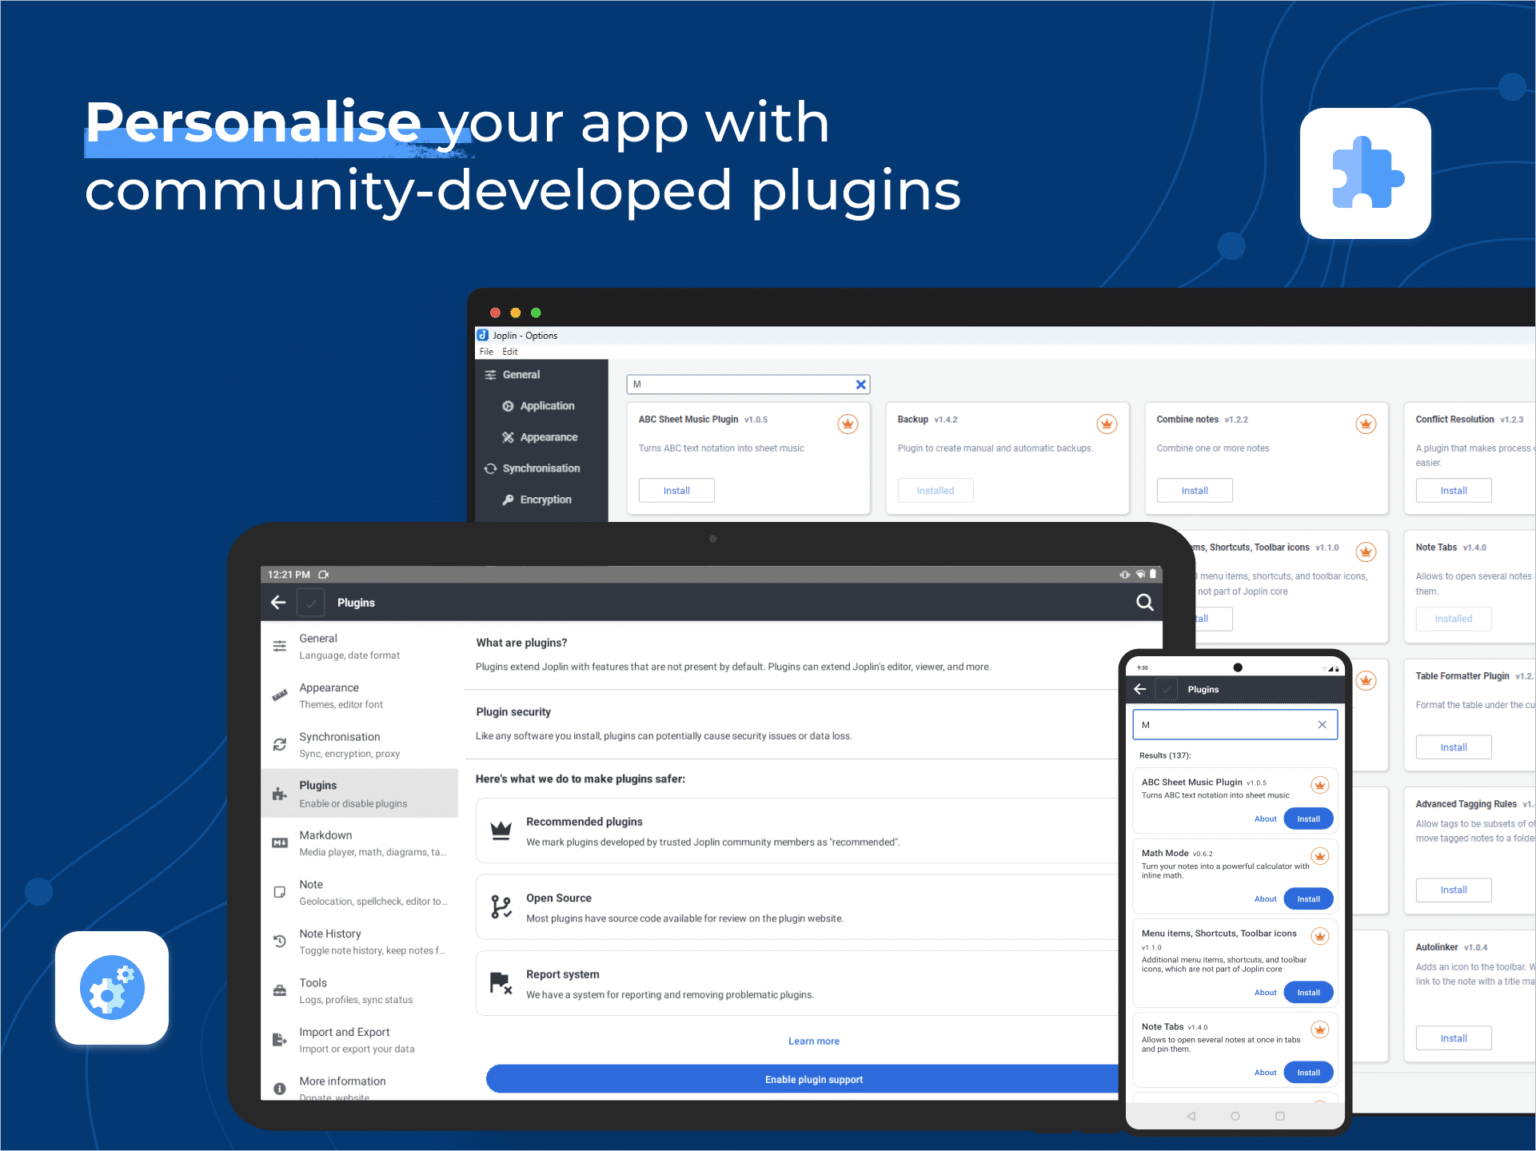
Task: Tap the search magnifier on the tablet Plugins screen
Action: point(1144,602)
